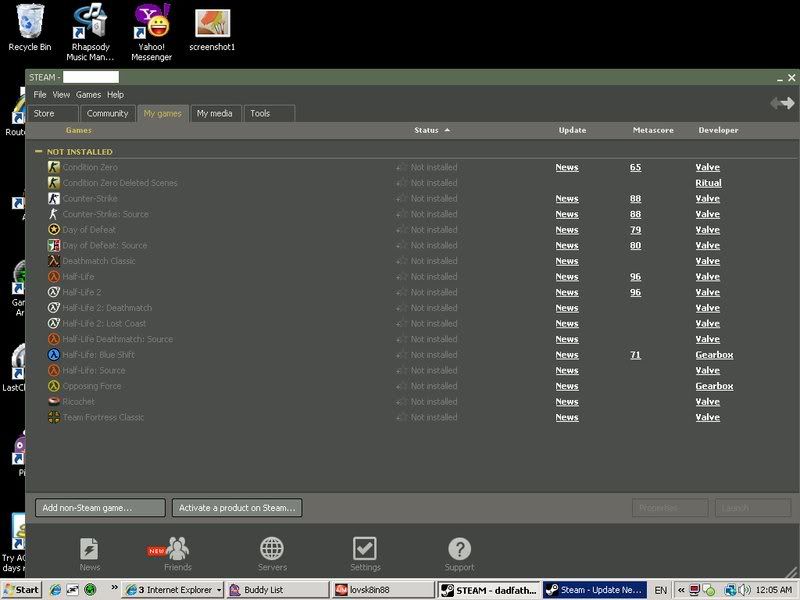Open the Help menu
The height and width of the screenshot is (600, 800).
[115, 94]
